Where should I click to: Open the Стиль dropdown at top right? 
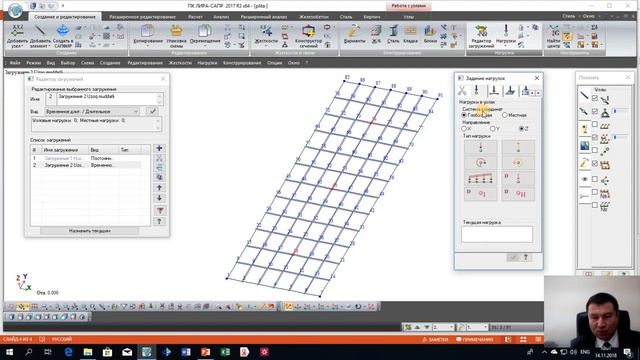pyautogui.click(x=571, y=16)
